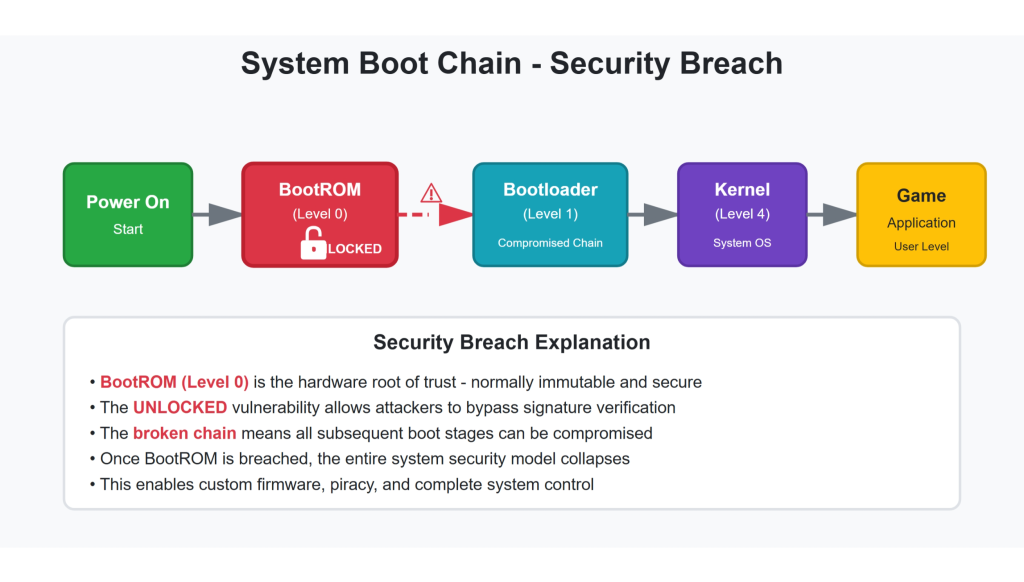Select the teal Bootloader Level 1 box

point(550,214)
